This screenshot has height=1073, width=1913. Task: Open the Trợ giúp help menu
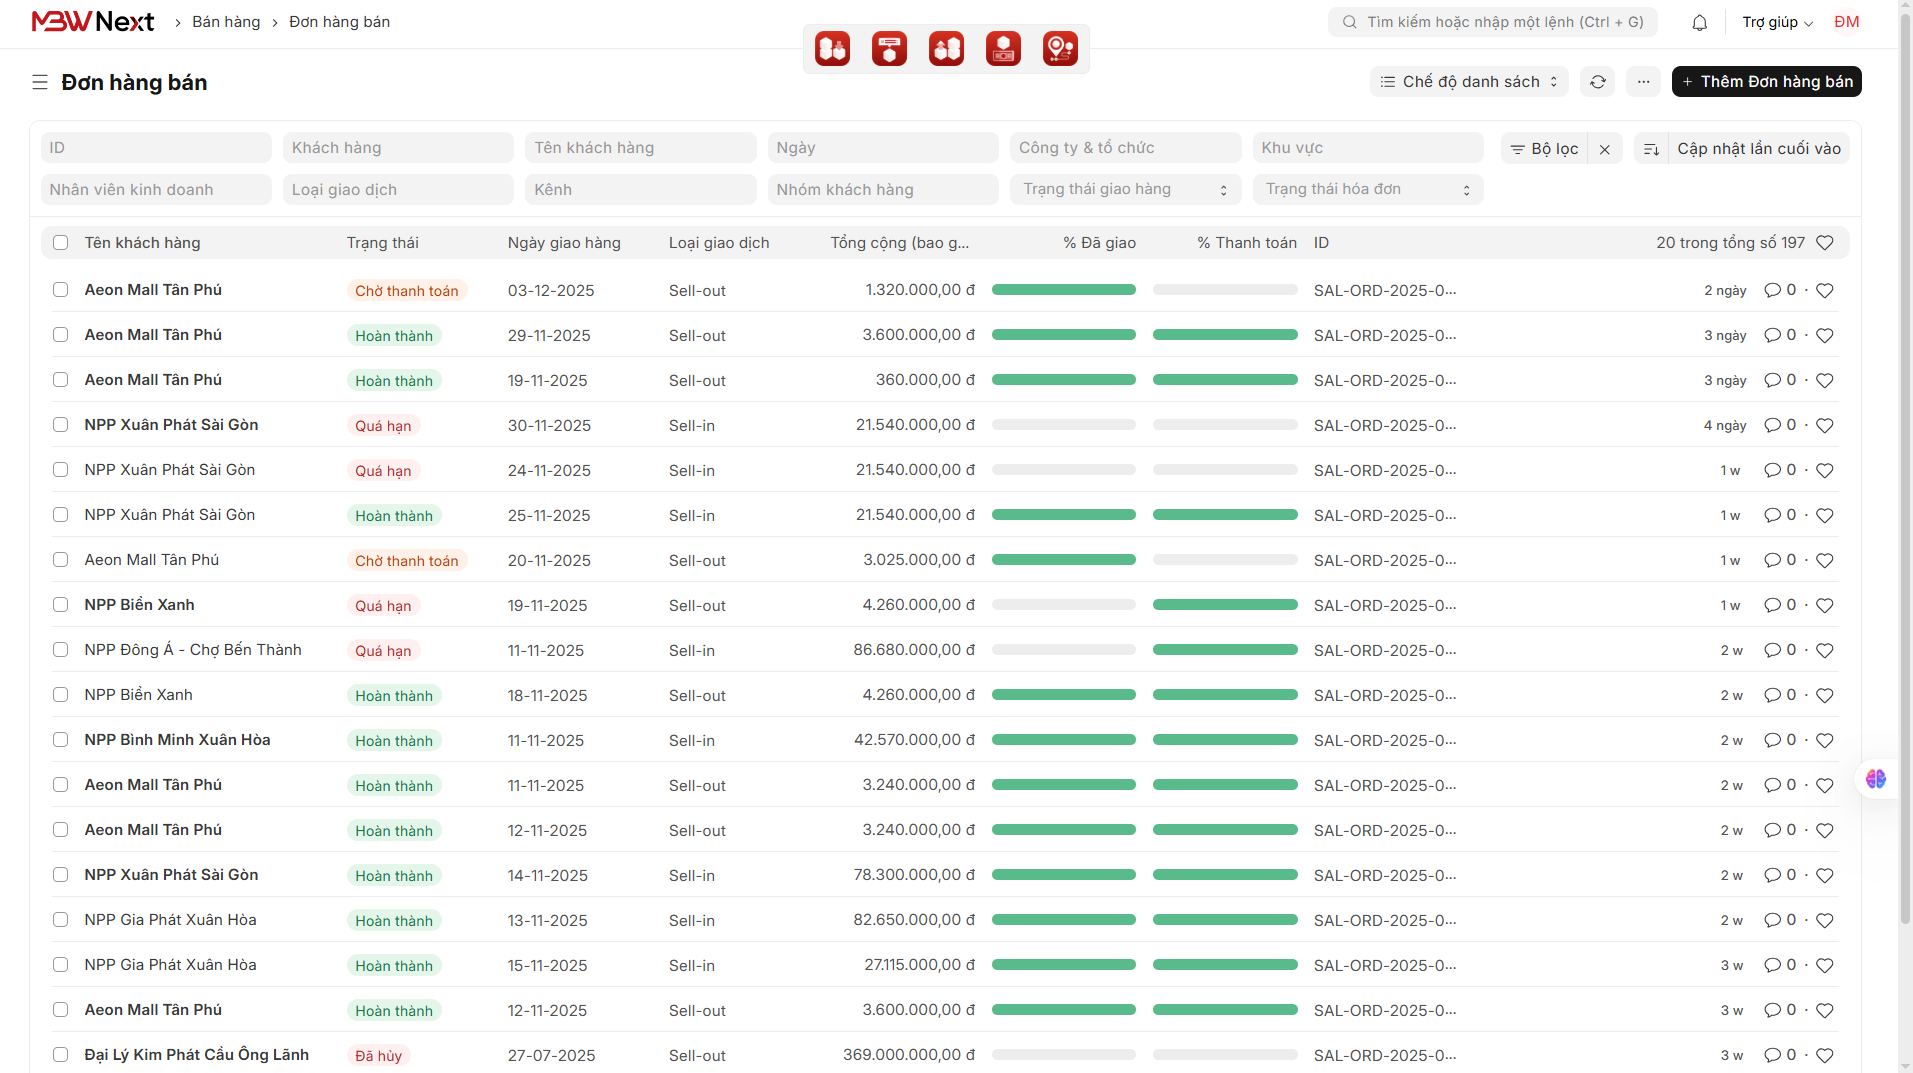tap(1777, 22)
